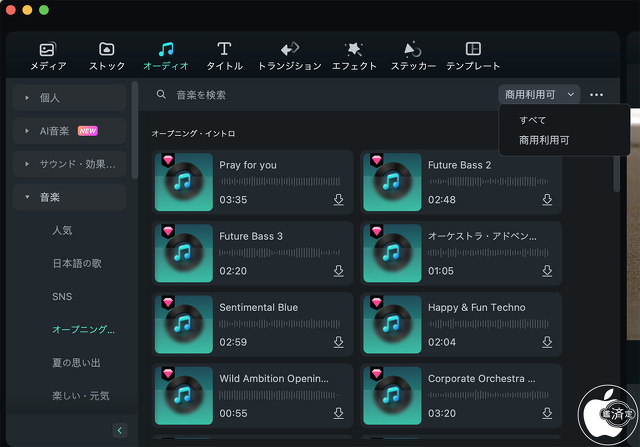
Task: Open the メディア media tab
Action: [48, 56]
